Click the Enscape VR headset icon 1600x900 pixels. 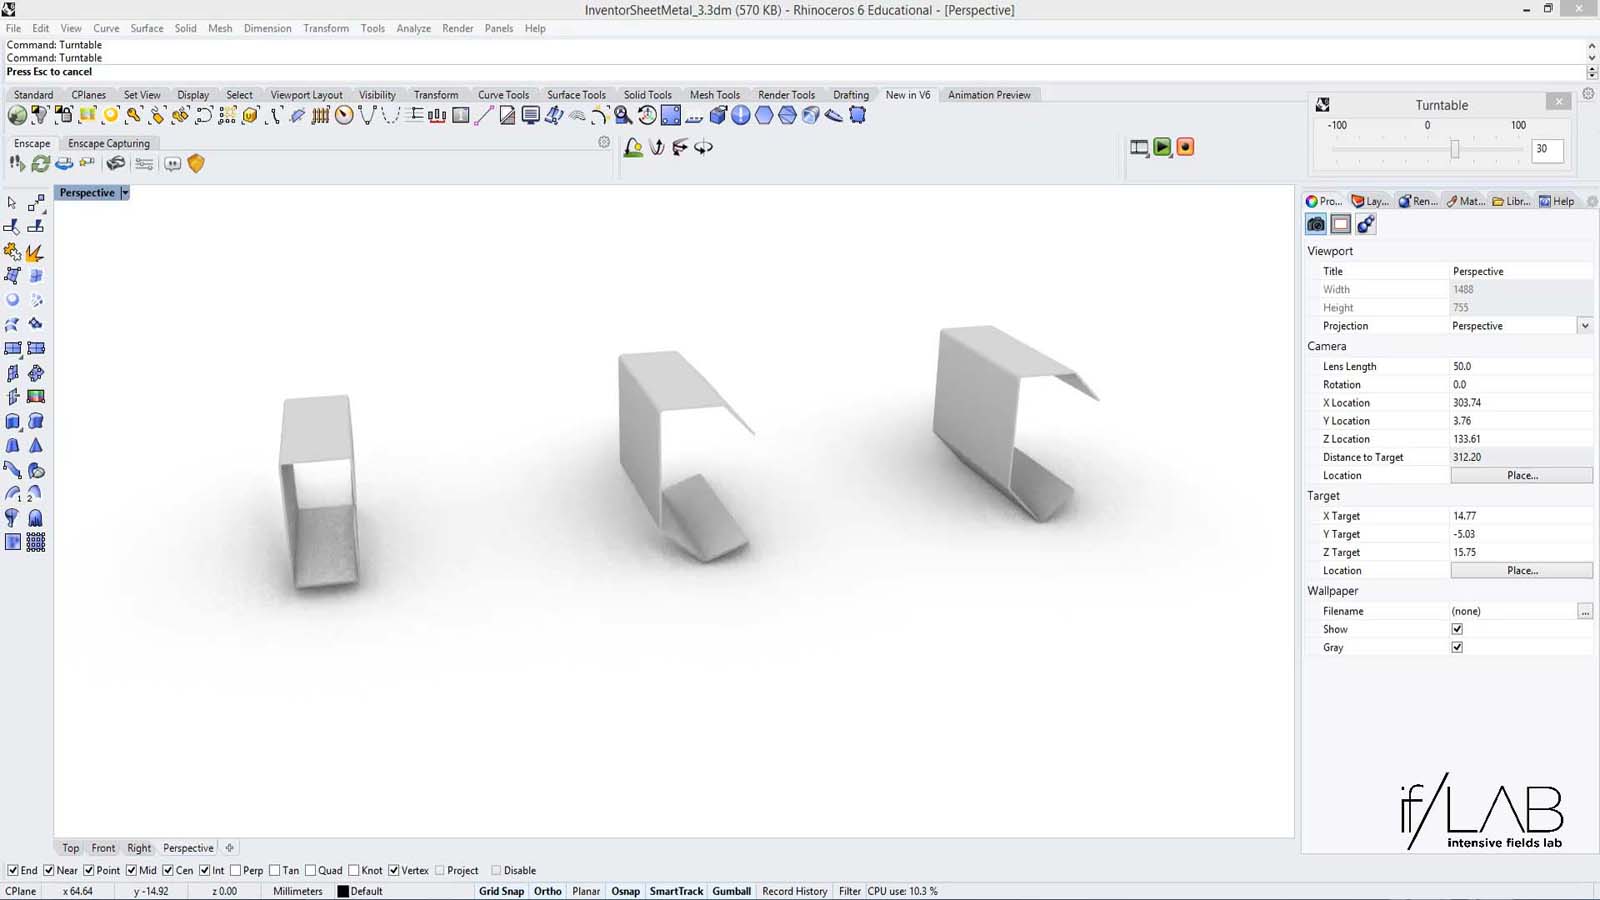116,163
